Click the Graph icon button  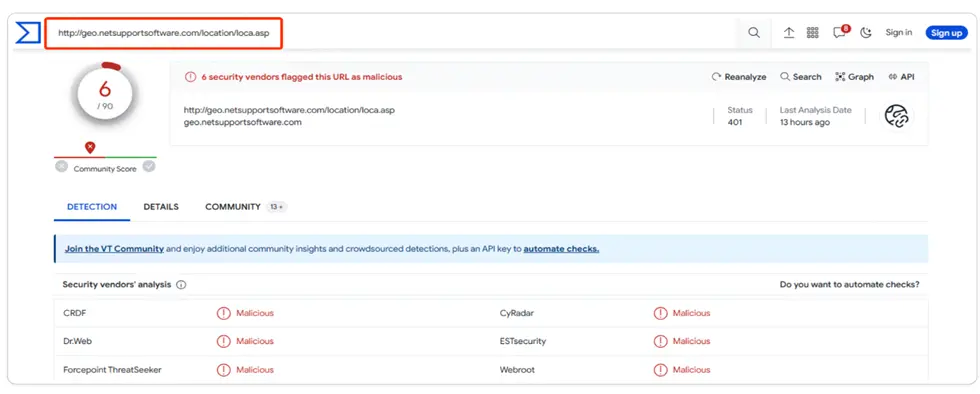854,77
